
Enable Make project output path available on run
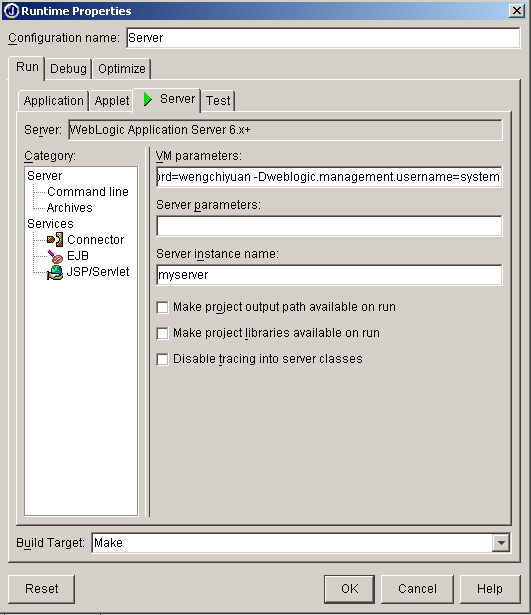click(x=162, y=307)
